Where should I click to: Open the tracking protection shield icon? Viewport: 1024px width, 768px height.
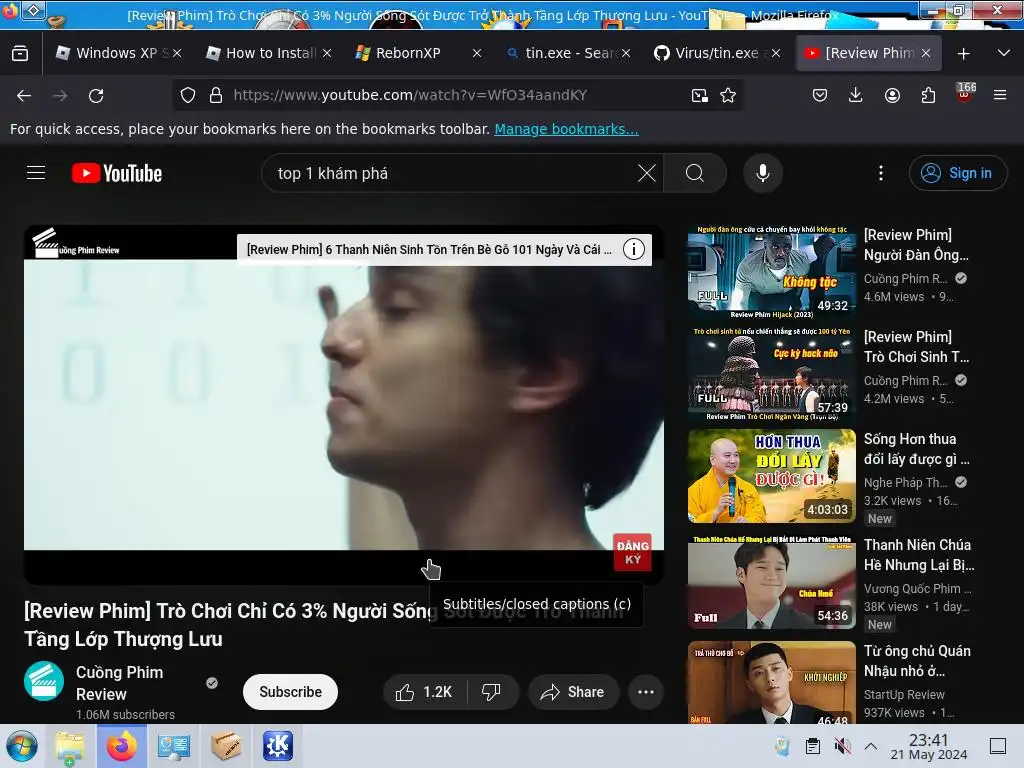(188, 95)
